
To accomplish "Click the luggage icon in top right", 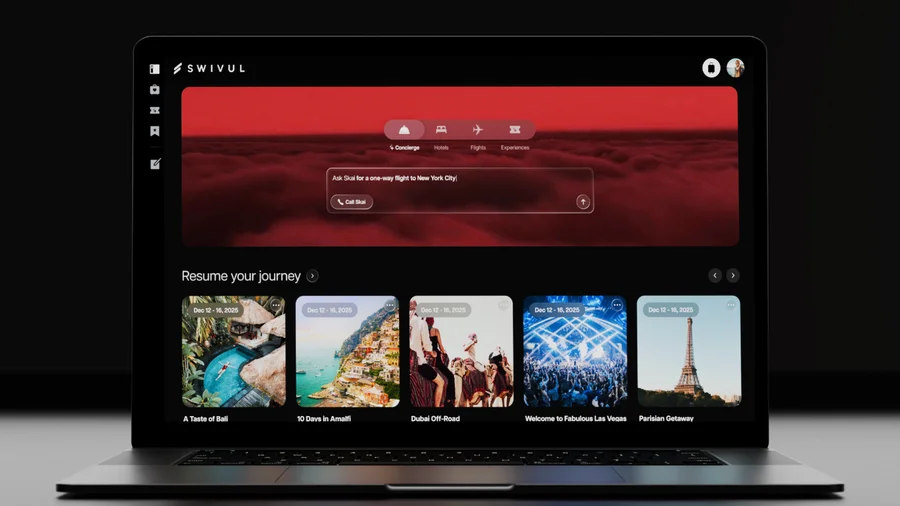I will point(711,68).
